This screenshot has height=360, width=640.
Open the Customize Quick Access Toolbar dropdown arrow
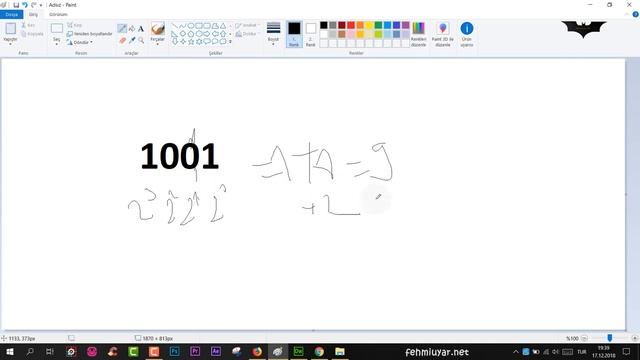[41, 5]
